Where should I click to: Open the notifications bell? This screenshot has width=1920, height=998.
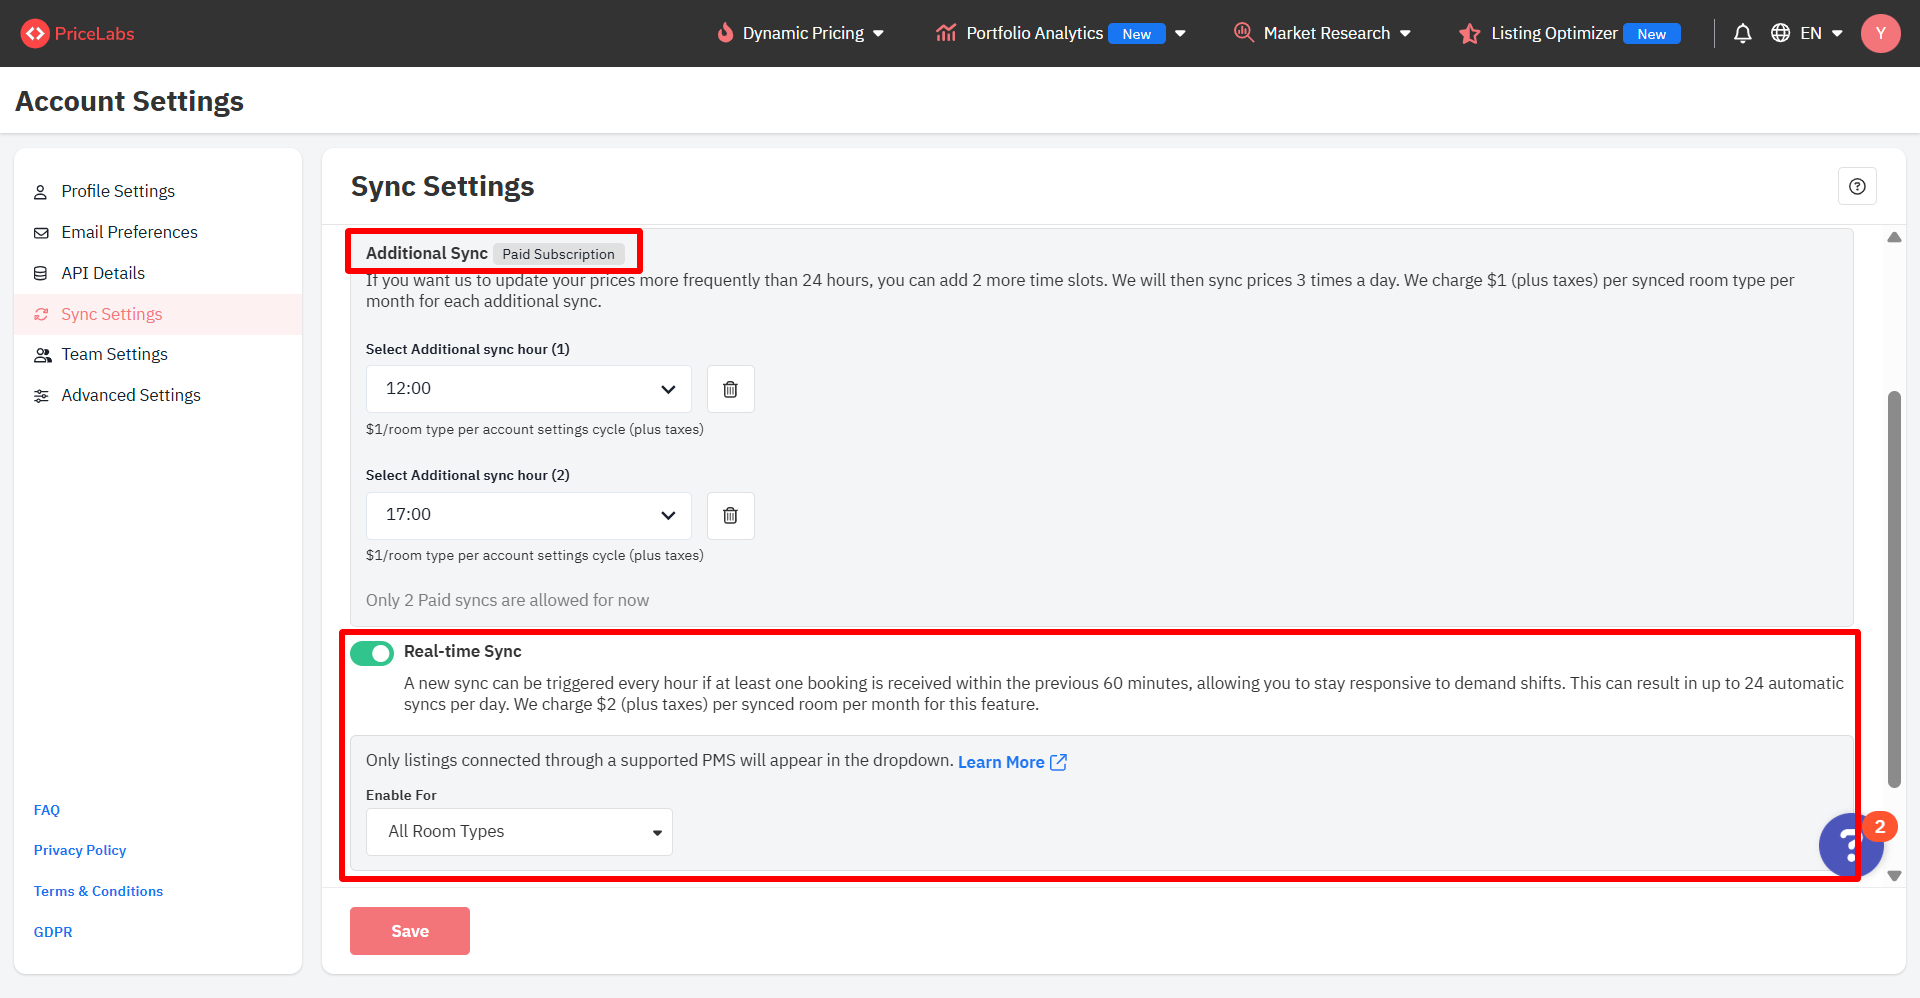point(1742,33)
